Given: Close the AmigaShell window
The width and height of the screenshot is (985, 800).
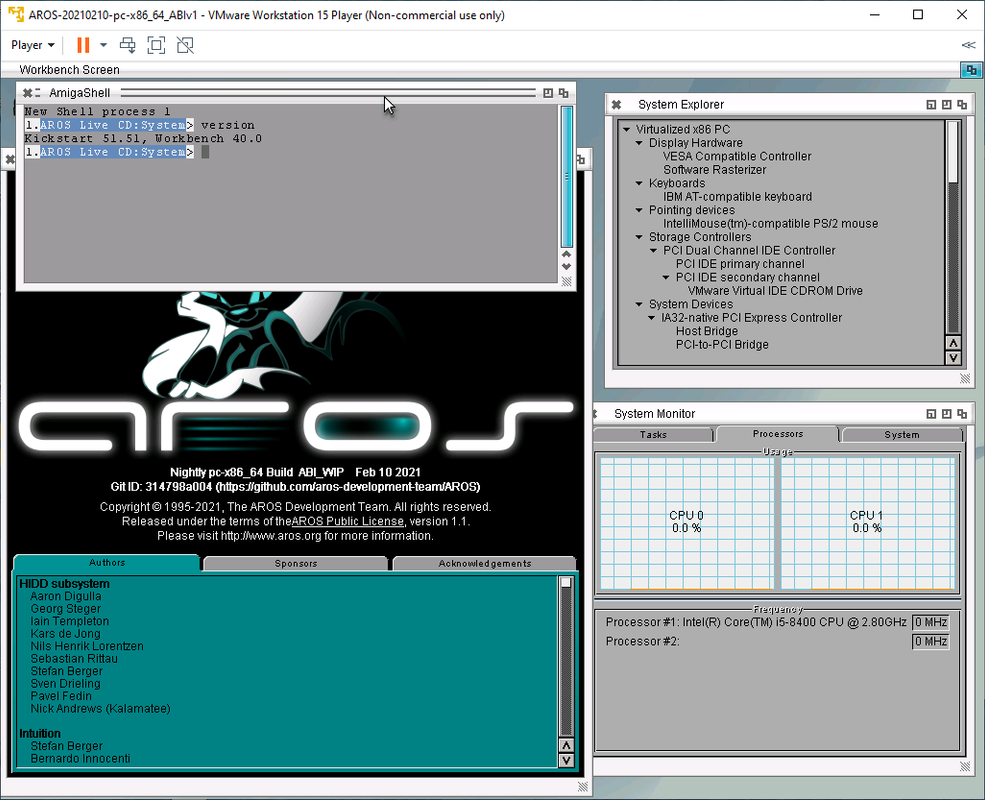Looking at the screenshot, I should 27,93.
